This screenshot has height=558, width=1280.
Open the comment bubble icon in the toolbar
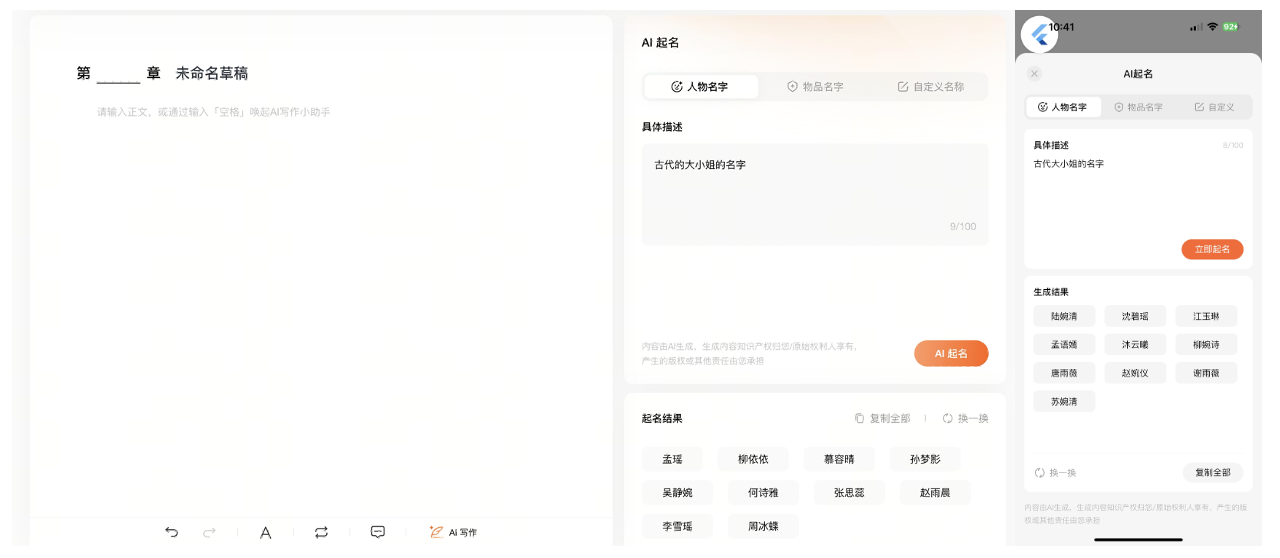378,532
